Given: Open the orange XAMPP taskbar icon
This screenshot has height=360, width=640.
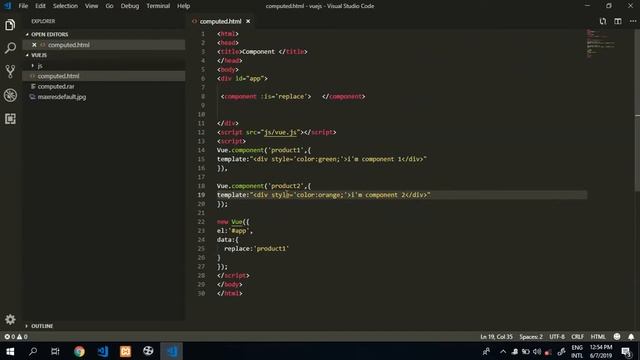Looking at the screenshot, I should coord(125,351).
